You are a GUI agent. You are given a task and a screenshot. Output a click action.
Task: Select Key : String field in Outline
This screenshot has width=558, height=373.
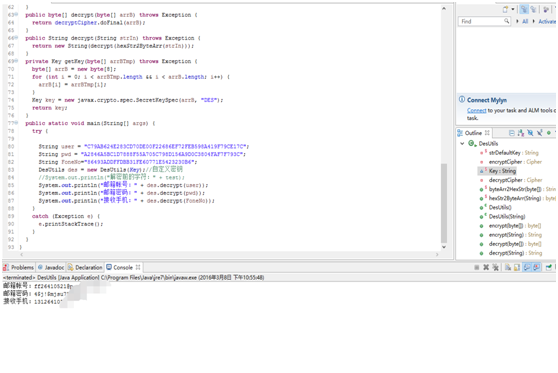coord(497,171)
